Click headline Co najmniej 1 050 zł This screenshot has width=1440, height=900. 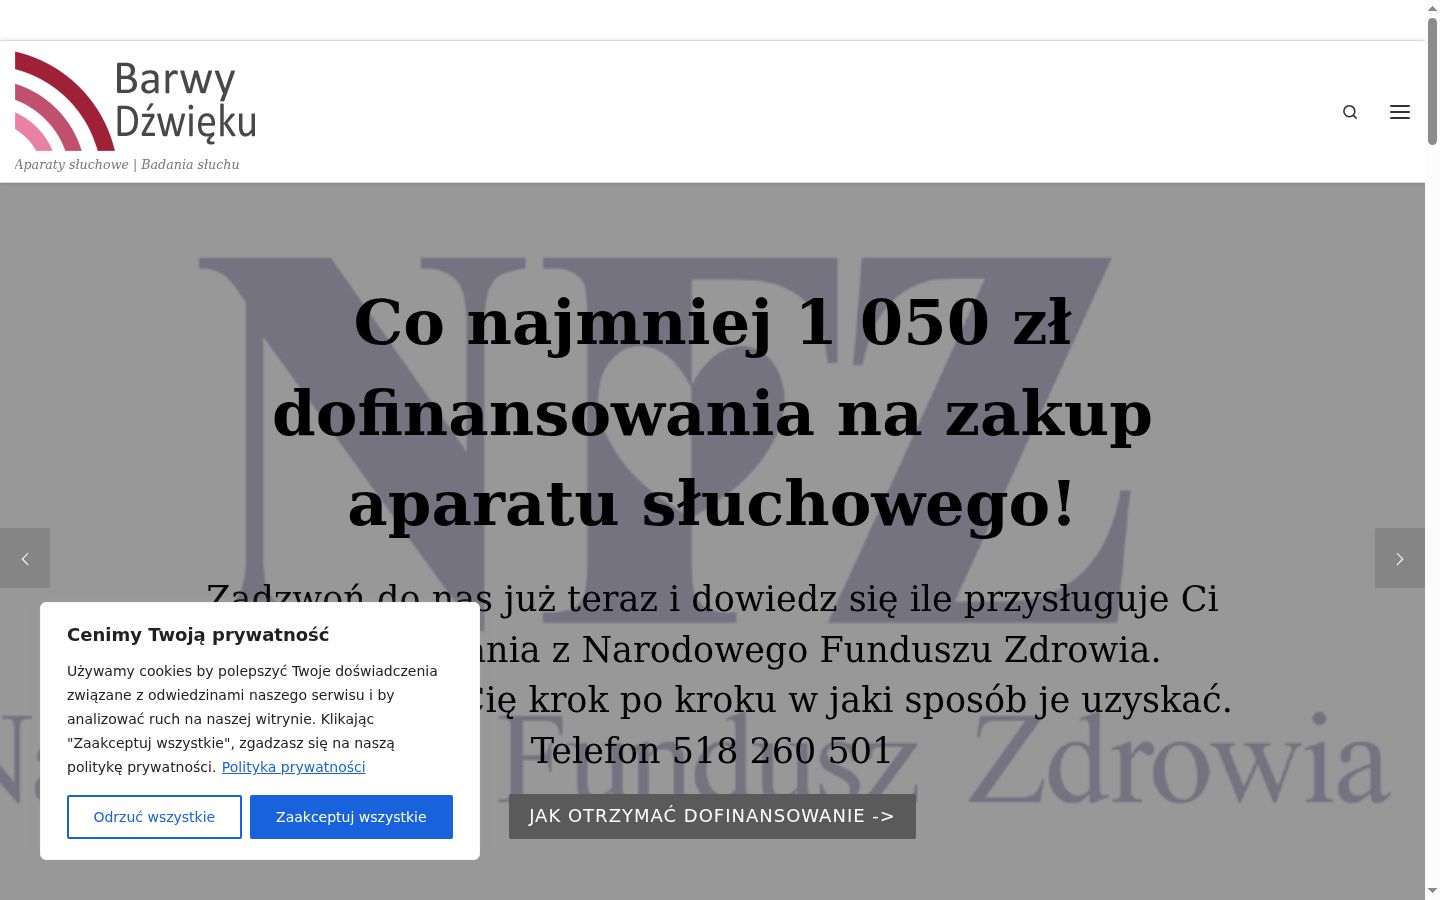pyautogui.click(x=712, y=322)
